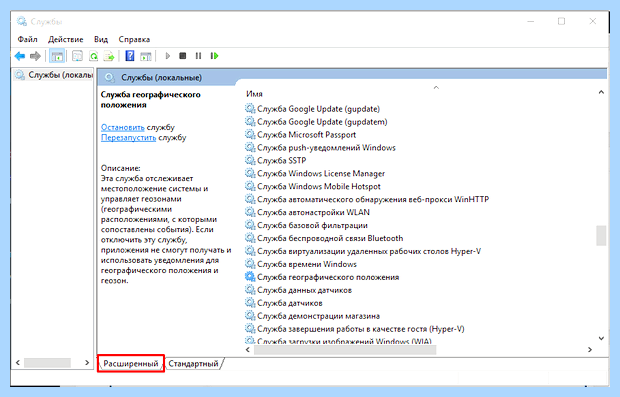The image size is (620, 397).
Task: Click tree pane horizontal scrollbar right arrow
Action: 87,362
